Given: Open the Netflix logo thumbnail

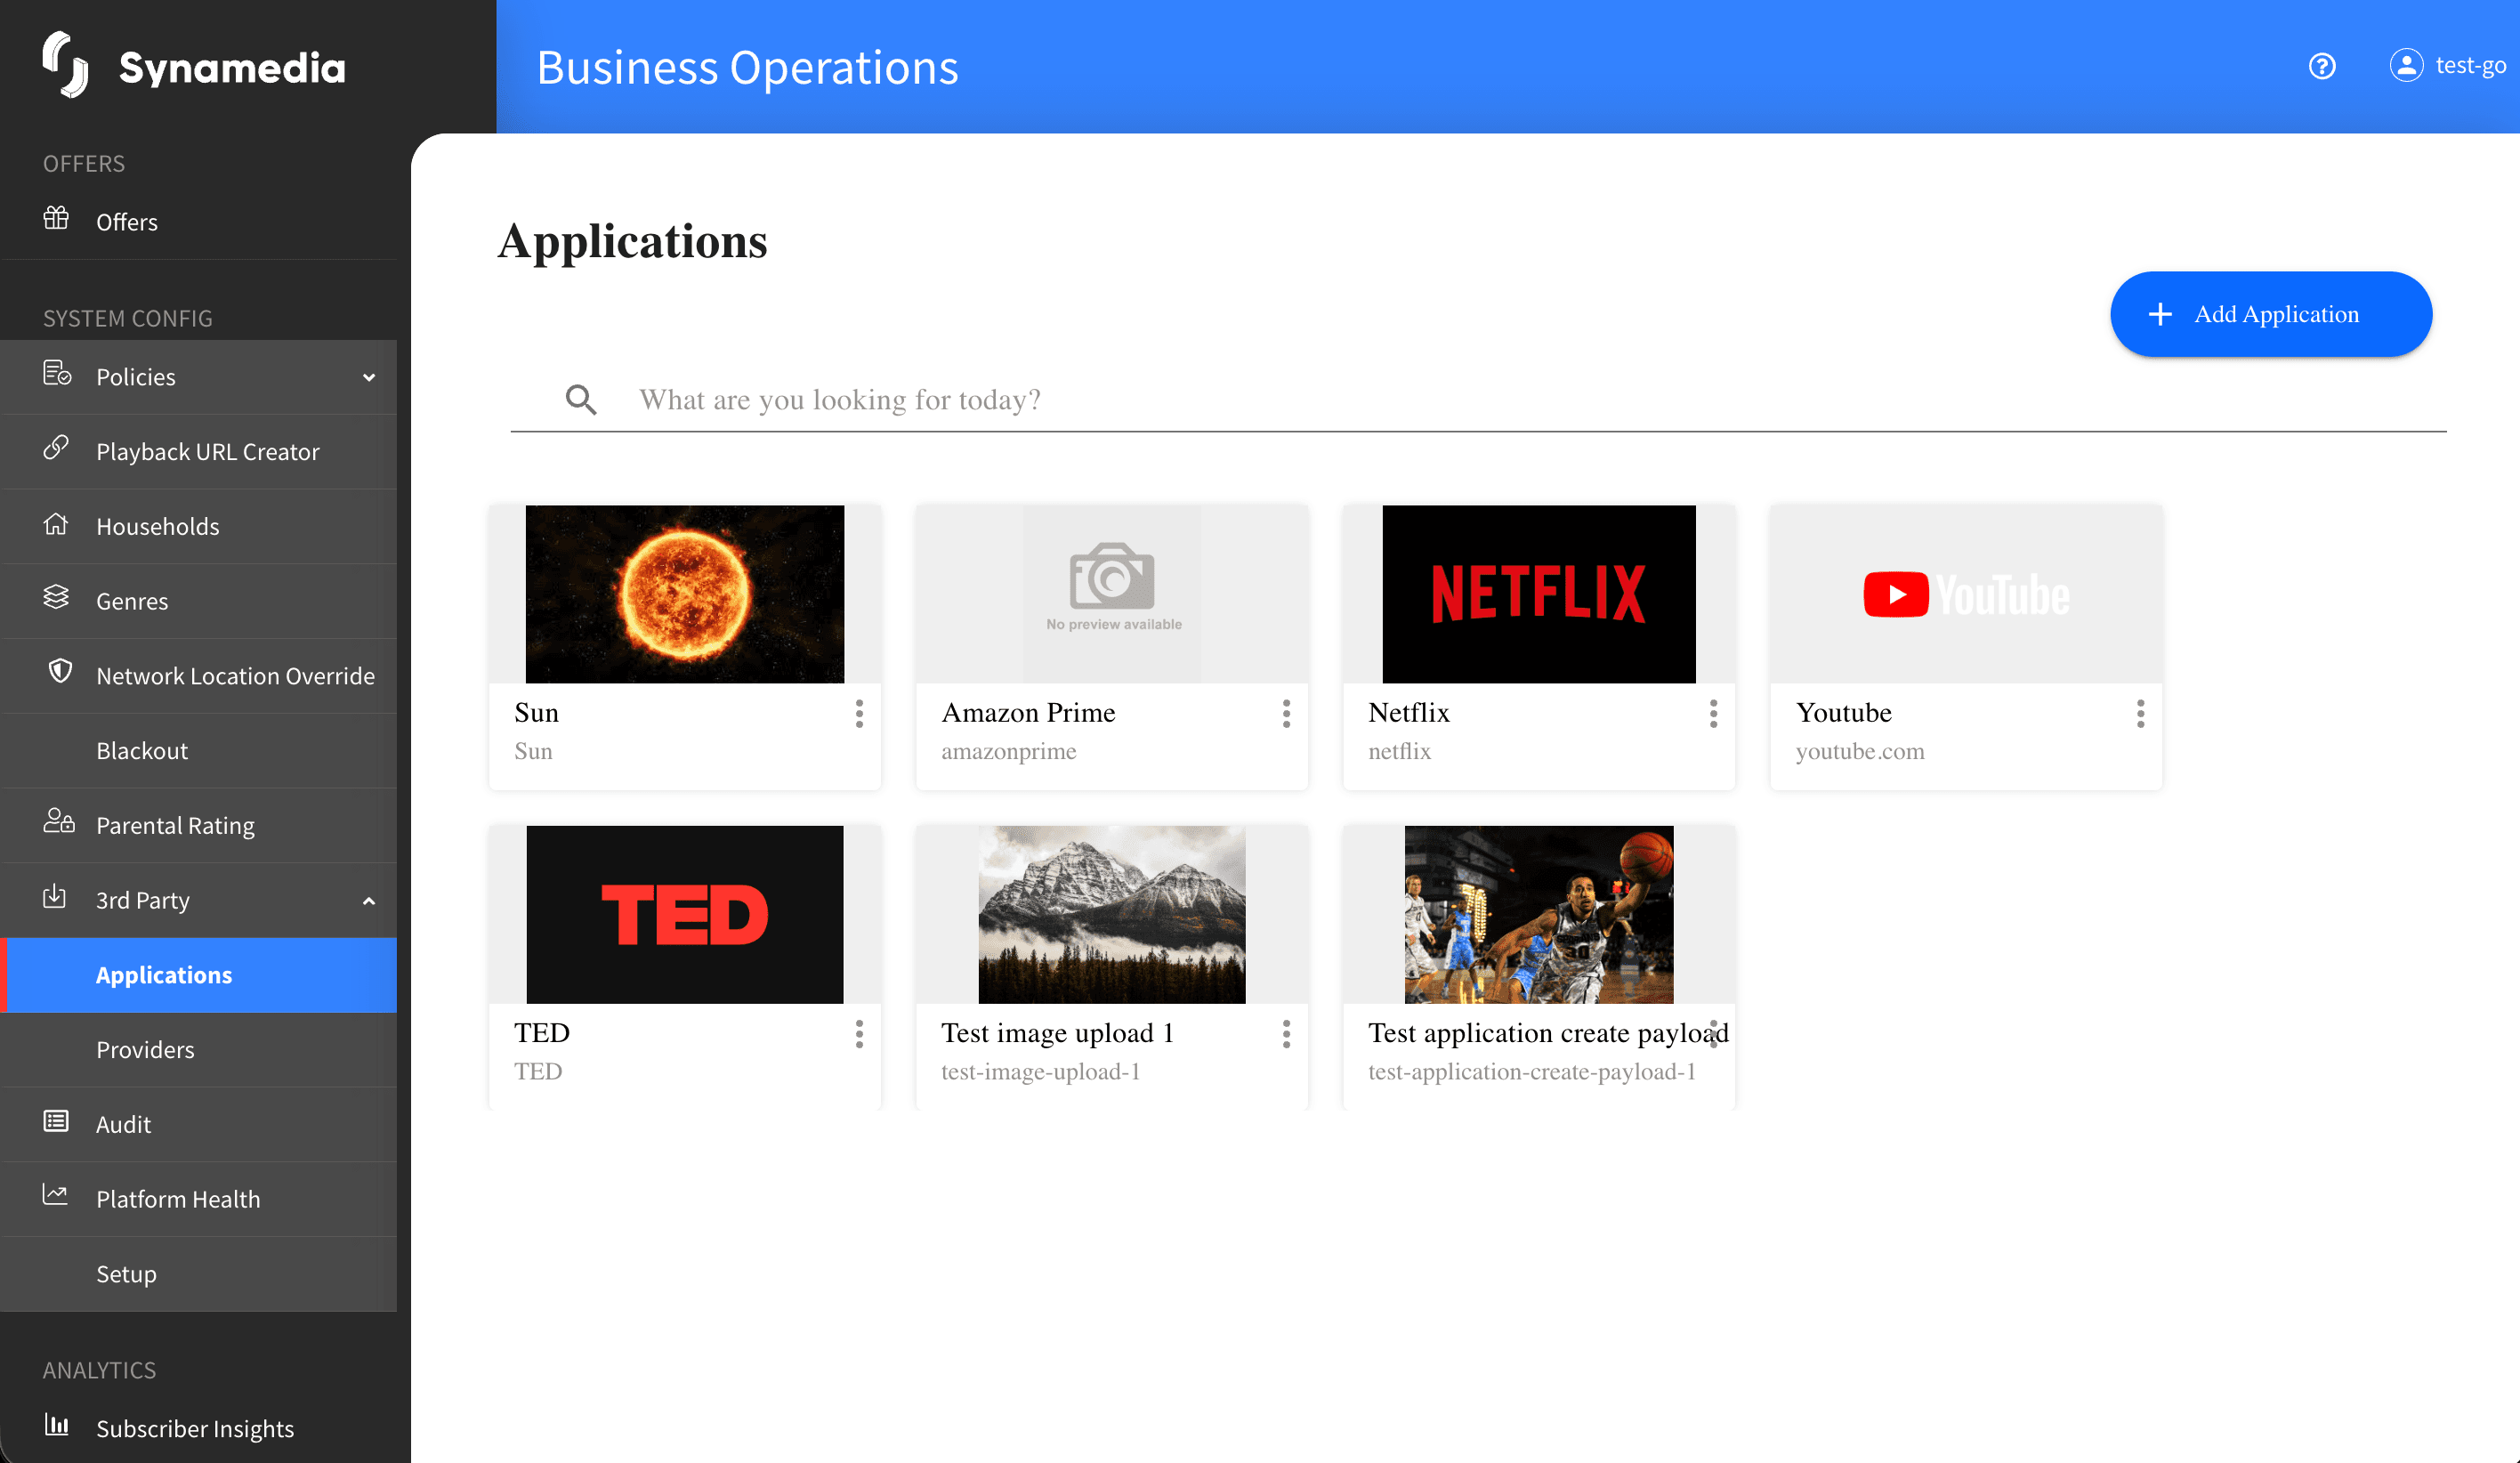Looking at the screenshot, I should (1539, 594).
